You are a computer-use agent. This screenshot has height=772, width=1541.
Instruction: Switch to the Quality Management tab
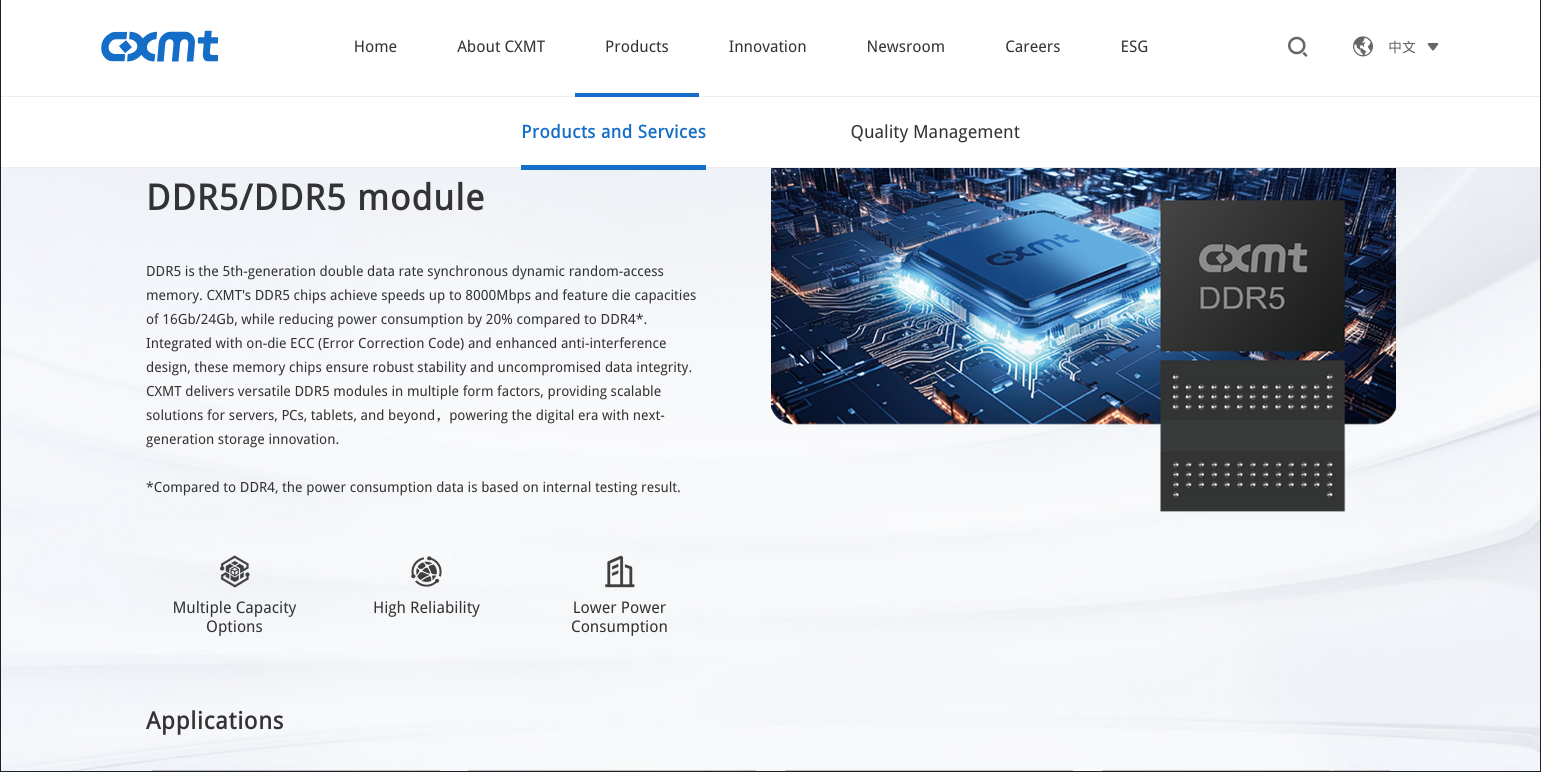934,132
